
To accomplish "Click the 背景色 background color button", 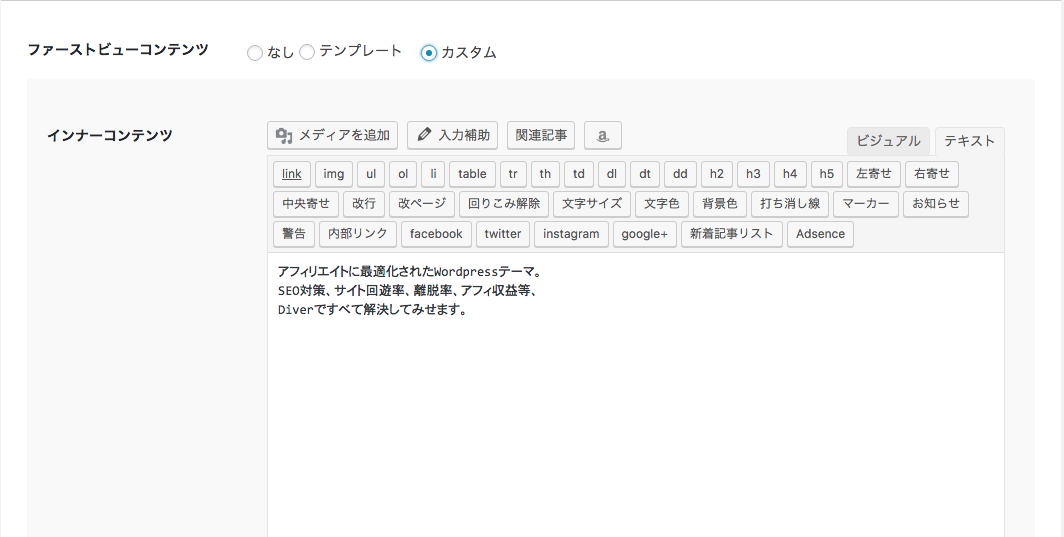I will 720,204.
